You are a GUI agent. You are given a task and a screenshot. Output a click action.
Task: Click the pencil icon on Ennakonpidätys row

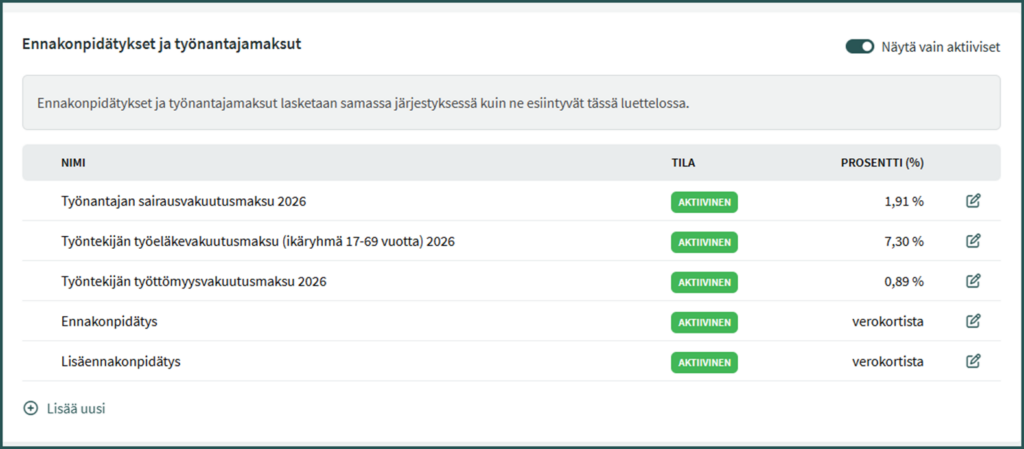973,321
